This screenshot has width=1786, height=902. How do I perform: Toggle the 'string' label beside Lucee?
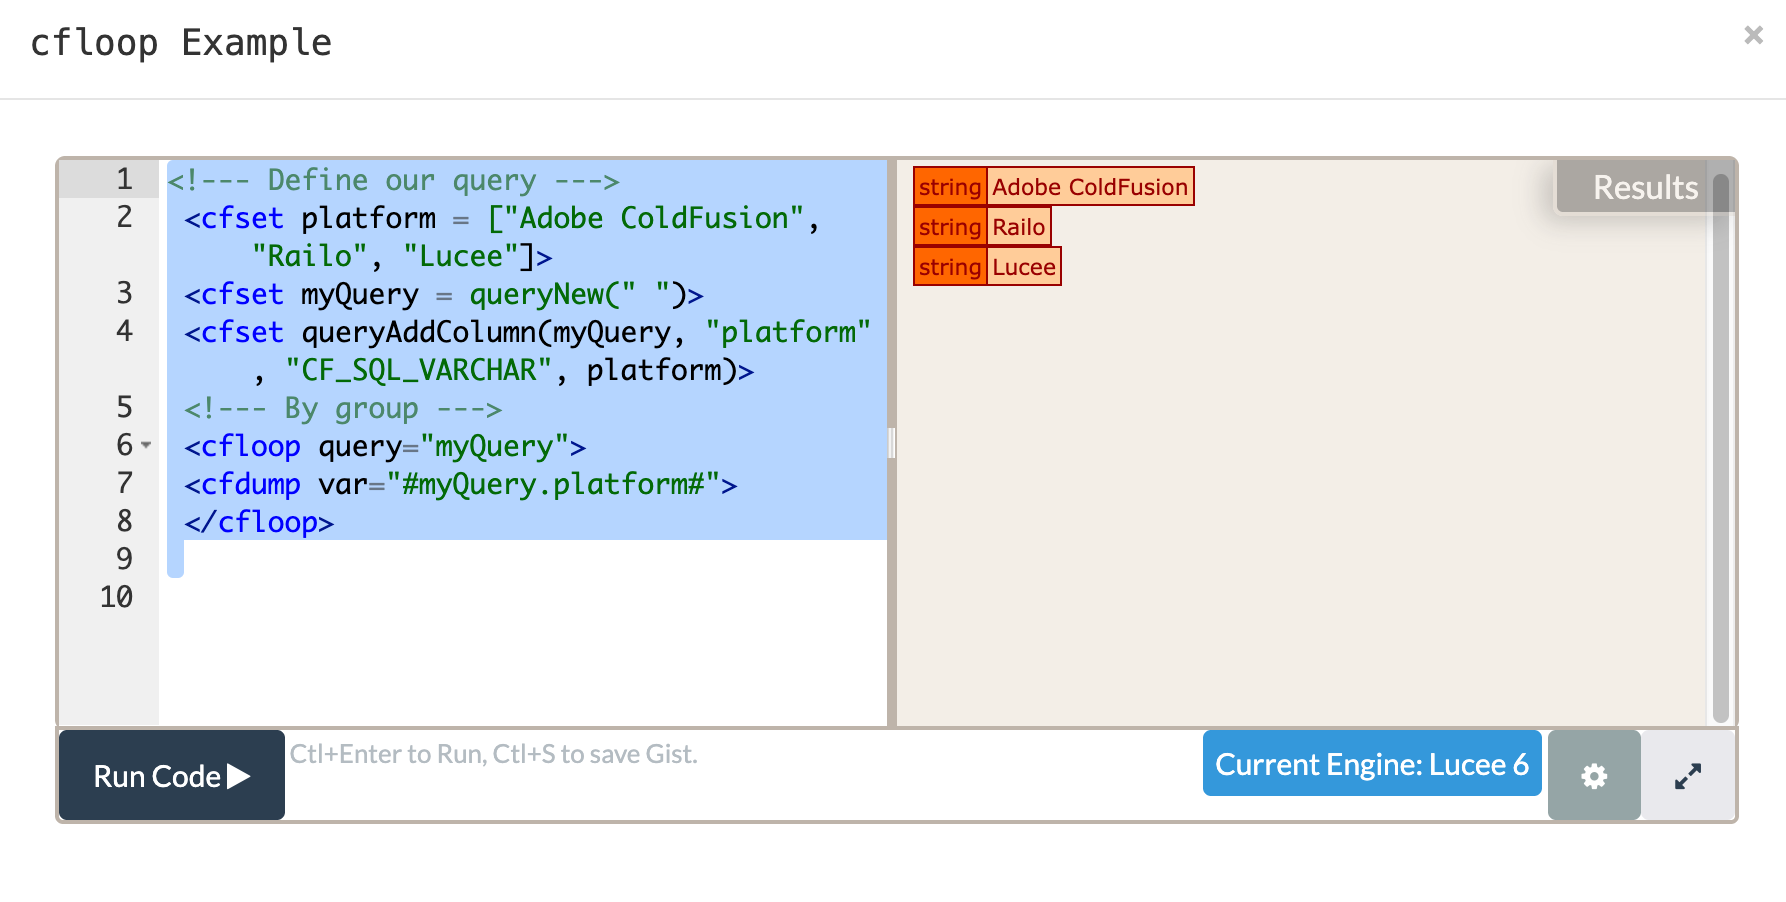(949, 267)
